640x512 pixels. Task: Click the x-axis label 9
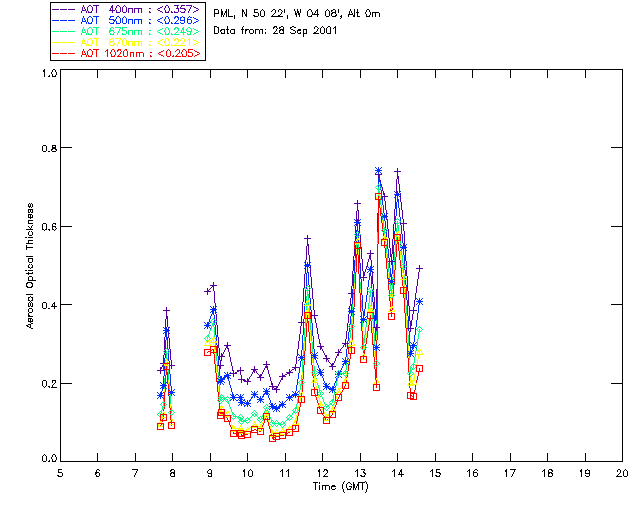(210, 473)
